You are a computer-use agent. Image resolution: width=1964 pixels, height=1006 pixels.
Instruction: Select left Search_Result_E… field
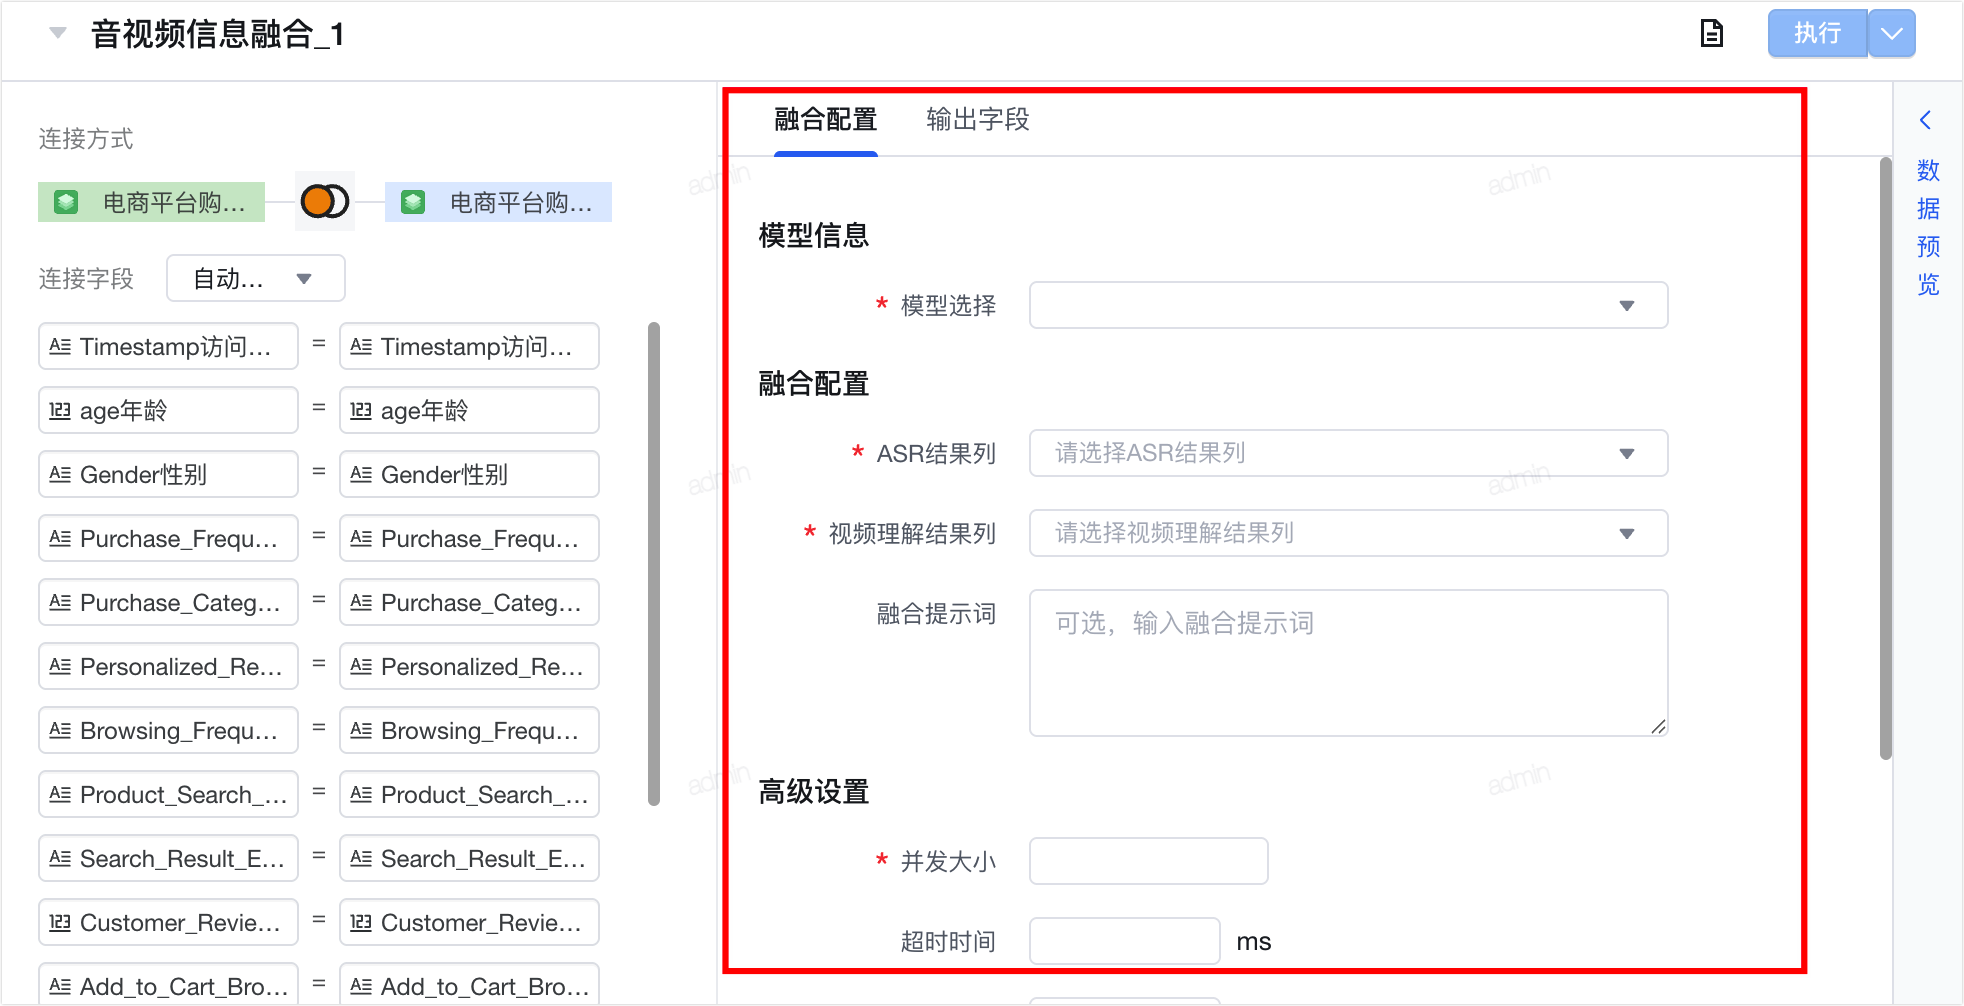click(x=168, y=858)
